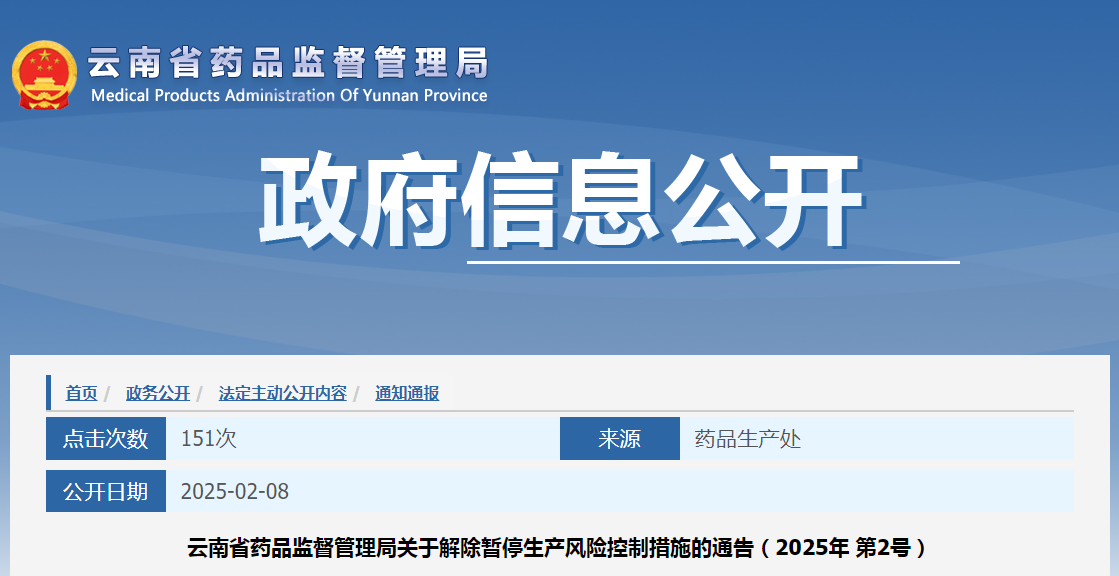Screen dimensions: 1119x576
Task: Click the 2025-02-08 date value
Action: [235, 491]
